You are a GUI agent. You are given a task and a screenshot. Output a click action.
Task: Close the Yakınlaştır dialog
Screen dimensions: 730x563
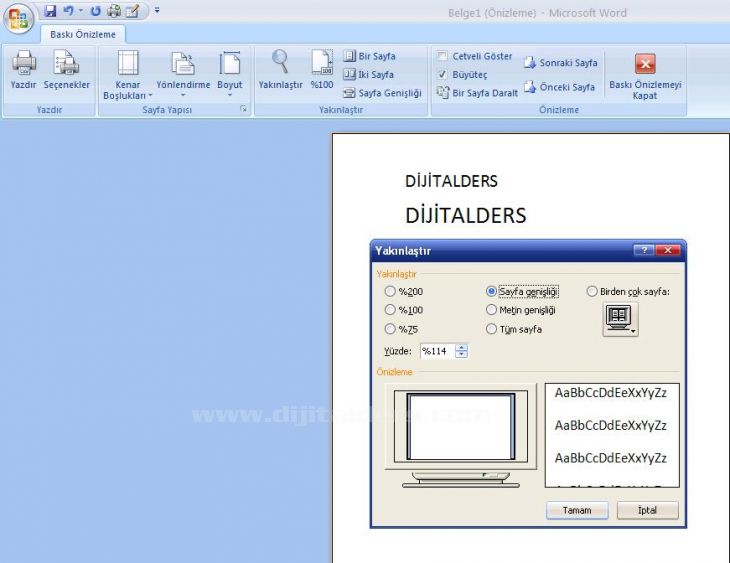pos(668,251)
